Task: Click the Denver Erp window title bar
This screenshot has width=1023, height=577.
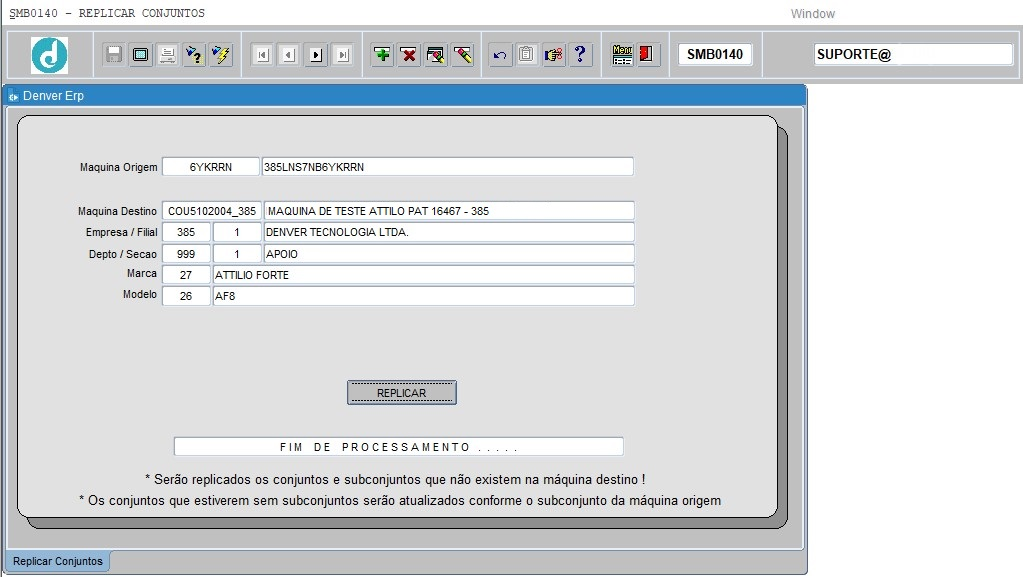Action: pyautogui.click(x=406, y=95)
